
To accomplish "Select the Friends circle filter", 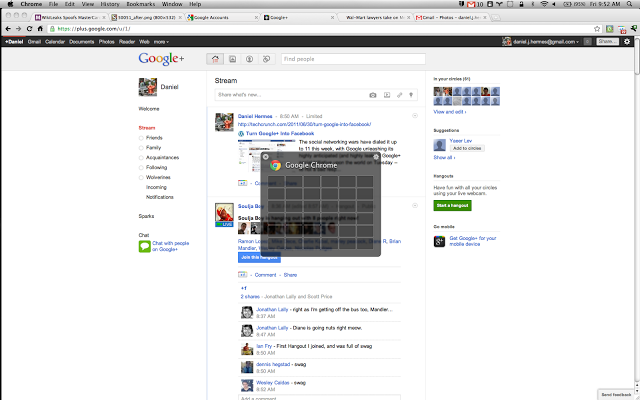I will point(154,138).
